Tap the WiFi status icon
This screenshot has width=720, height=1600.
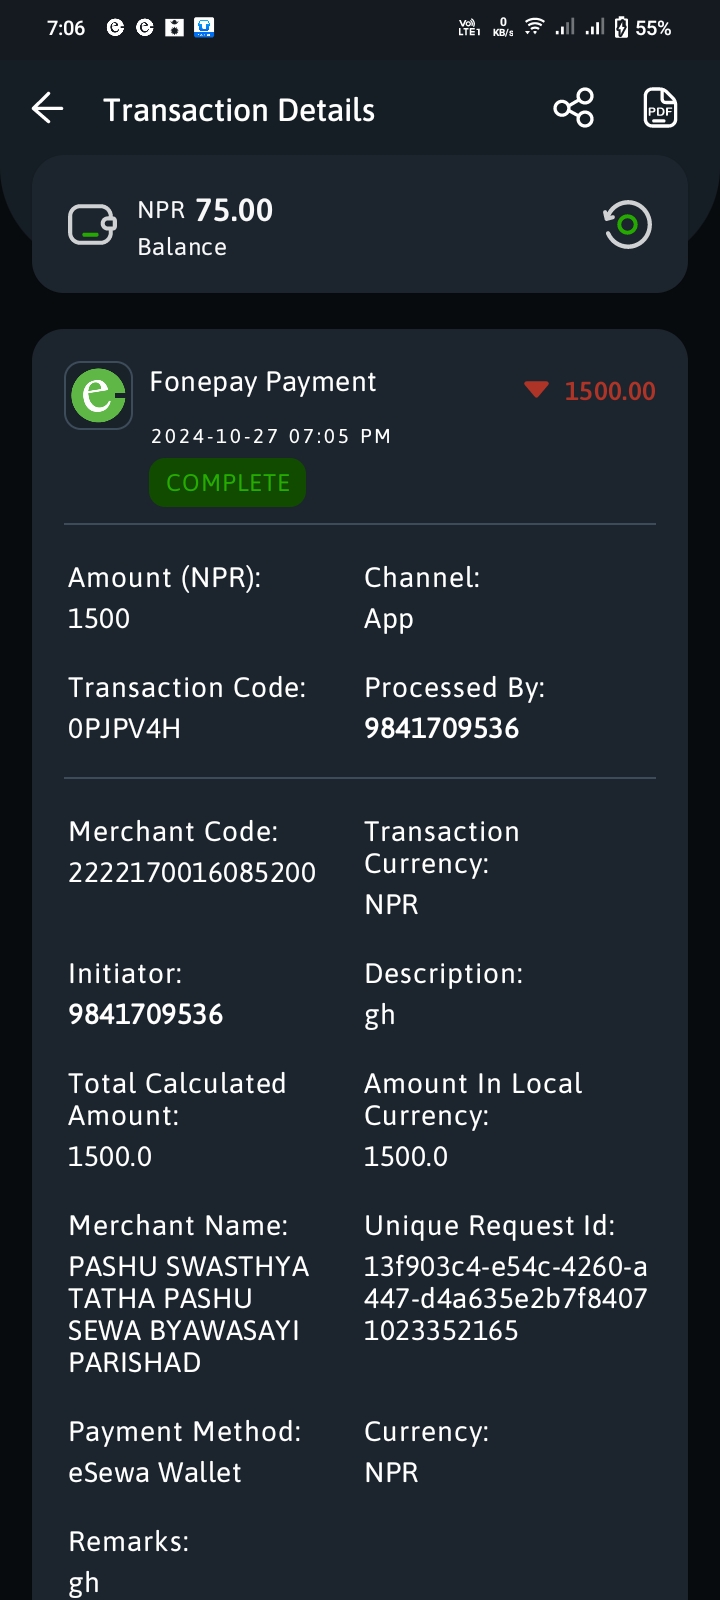[534, 27]
